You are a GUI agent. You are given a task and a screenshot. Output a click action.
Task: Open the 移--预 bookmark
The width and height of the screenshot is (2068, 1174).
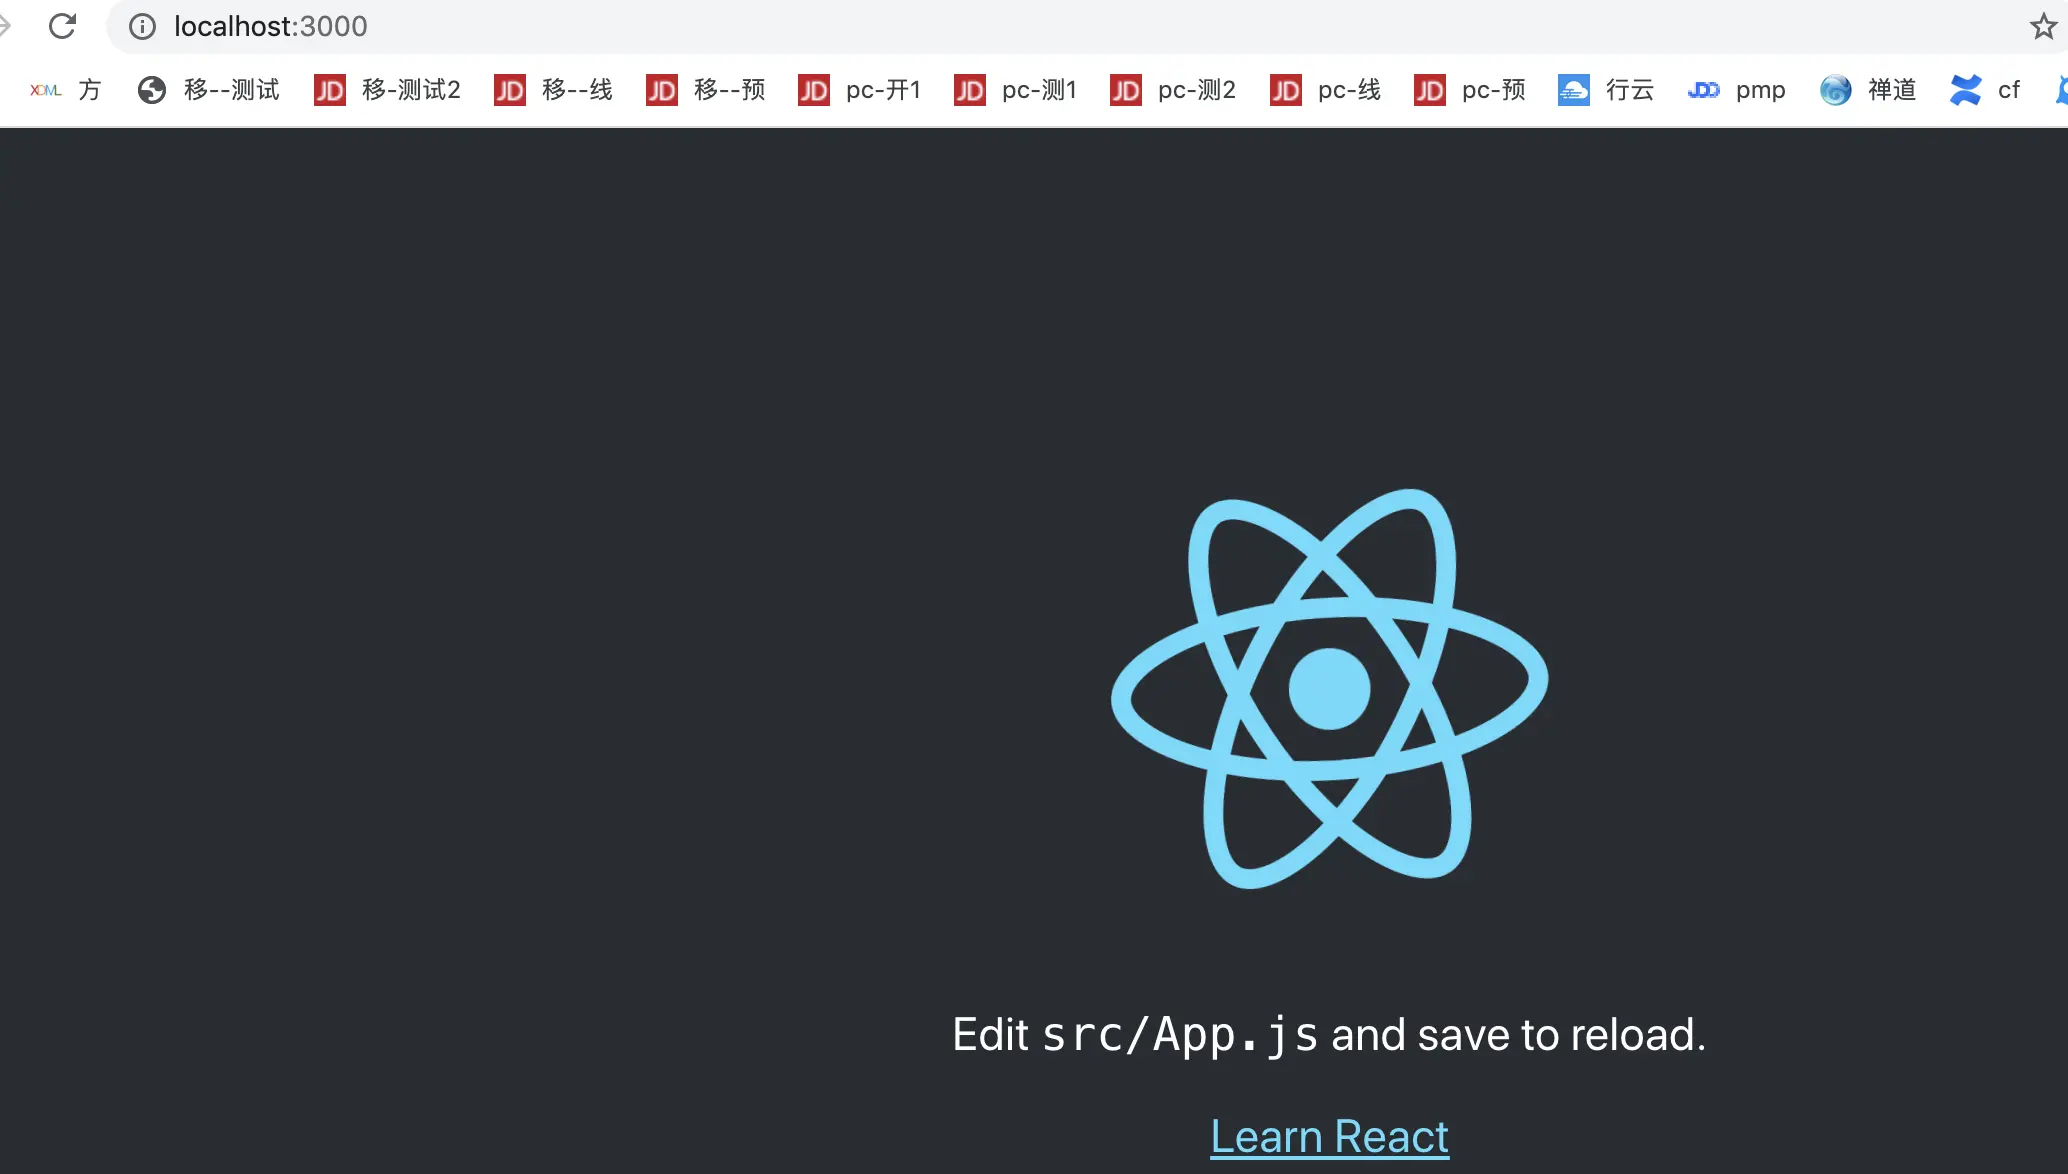(706, 90)
